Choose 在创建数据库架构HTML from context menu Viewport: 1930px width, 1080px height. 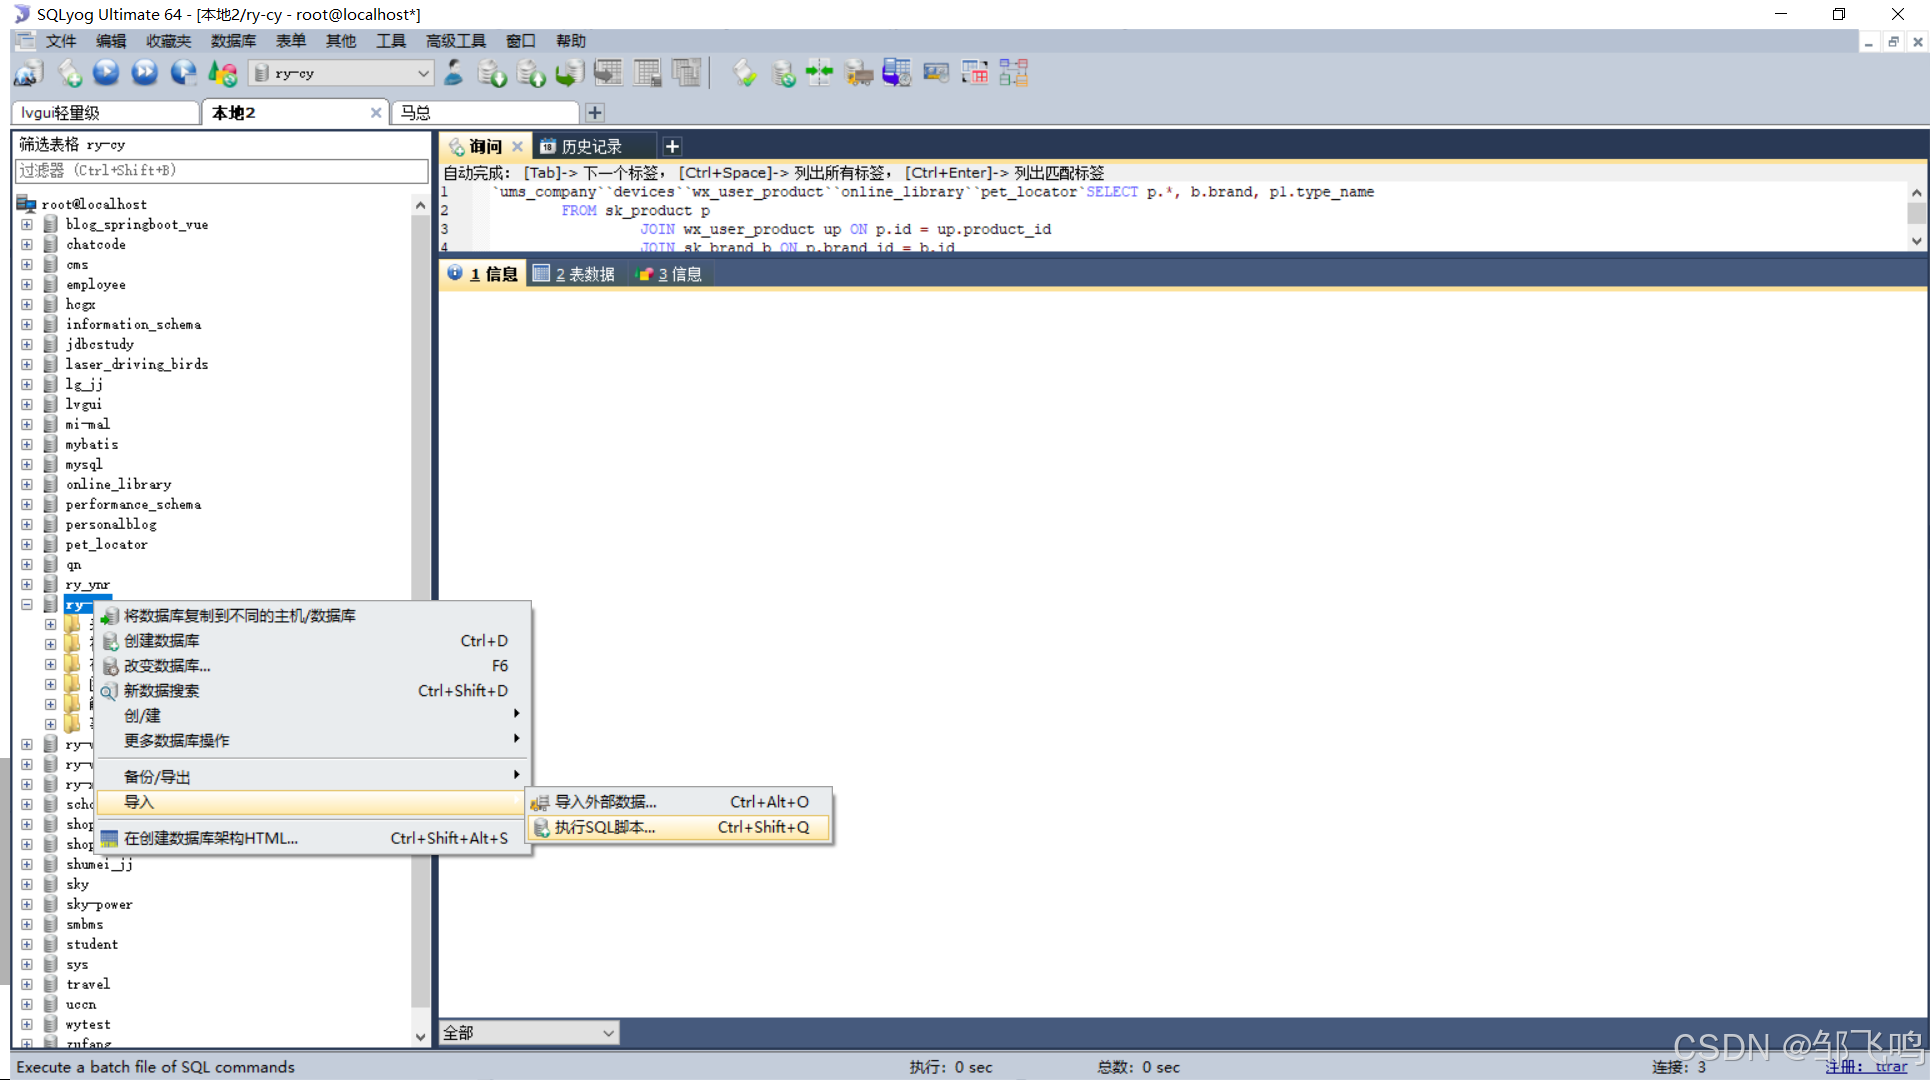coord(311,838)
